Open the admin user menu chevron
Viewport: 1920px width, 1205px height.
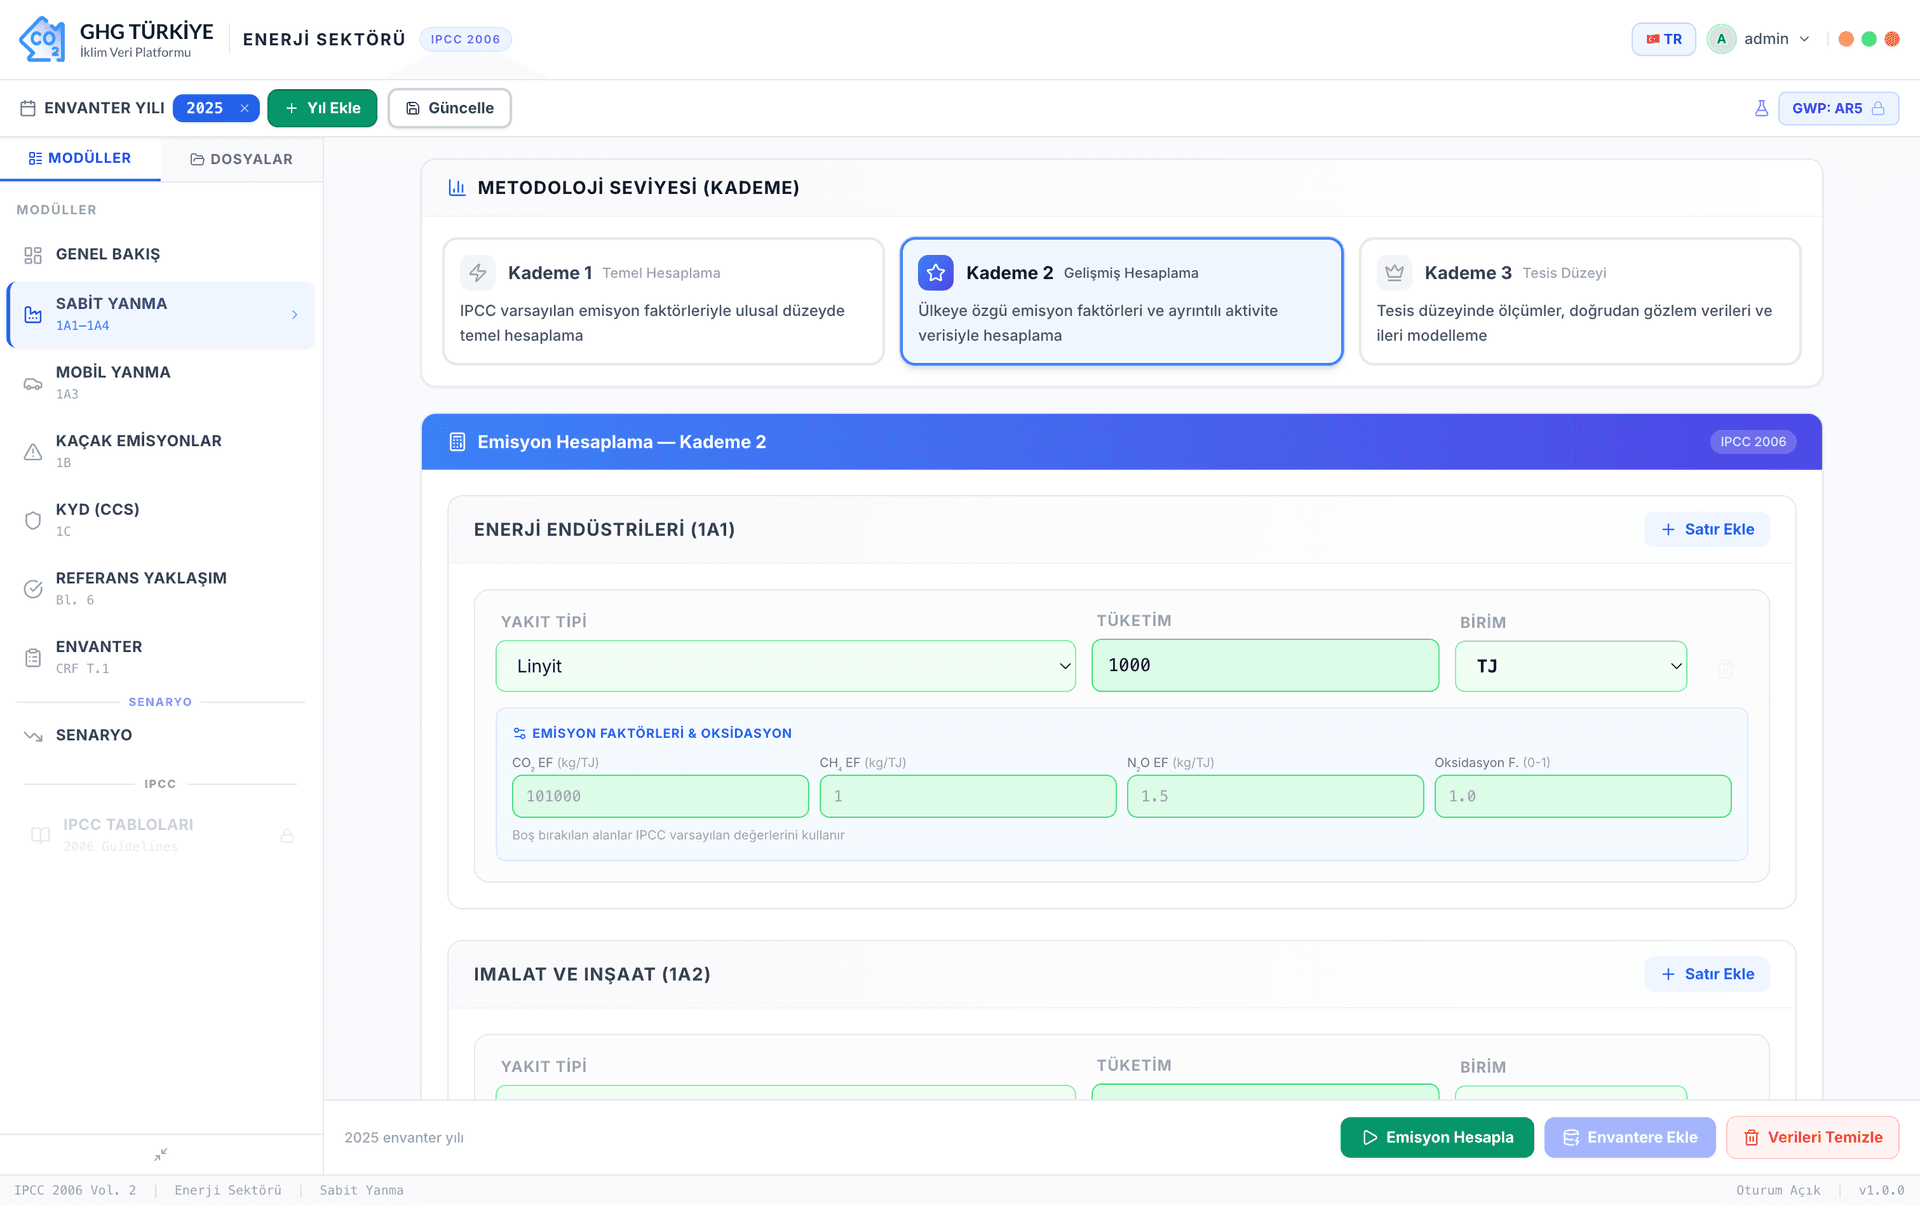(x=1805, y=39)
